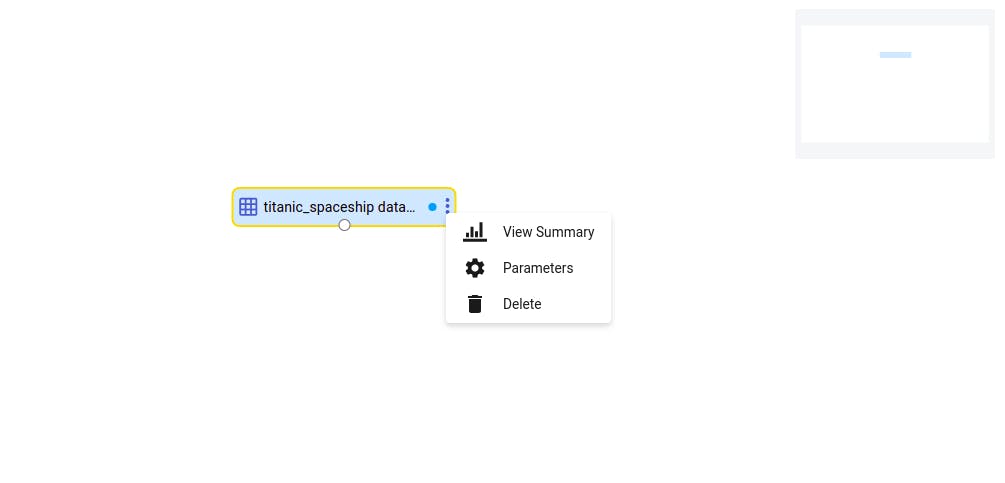Screen dimensions: 1005x483
Task: Click the gear icon beside Parameters
Action: tap(475, 268)
